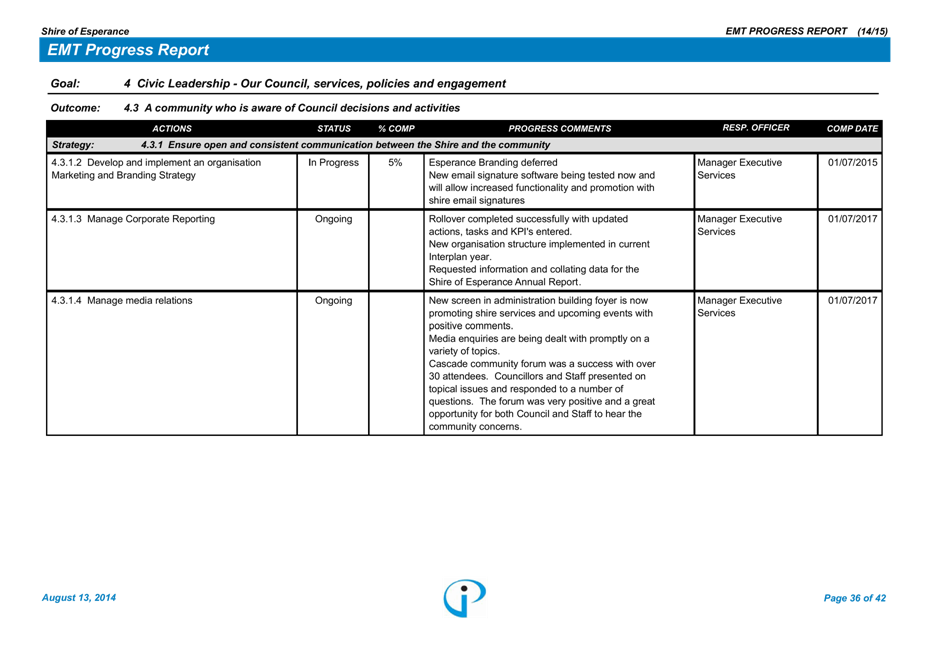Click the ACTIONS column header
Image resolution: width=928 pixels, height=657 pixels.
(x=172, y=128)
